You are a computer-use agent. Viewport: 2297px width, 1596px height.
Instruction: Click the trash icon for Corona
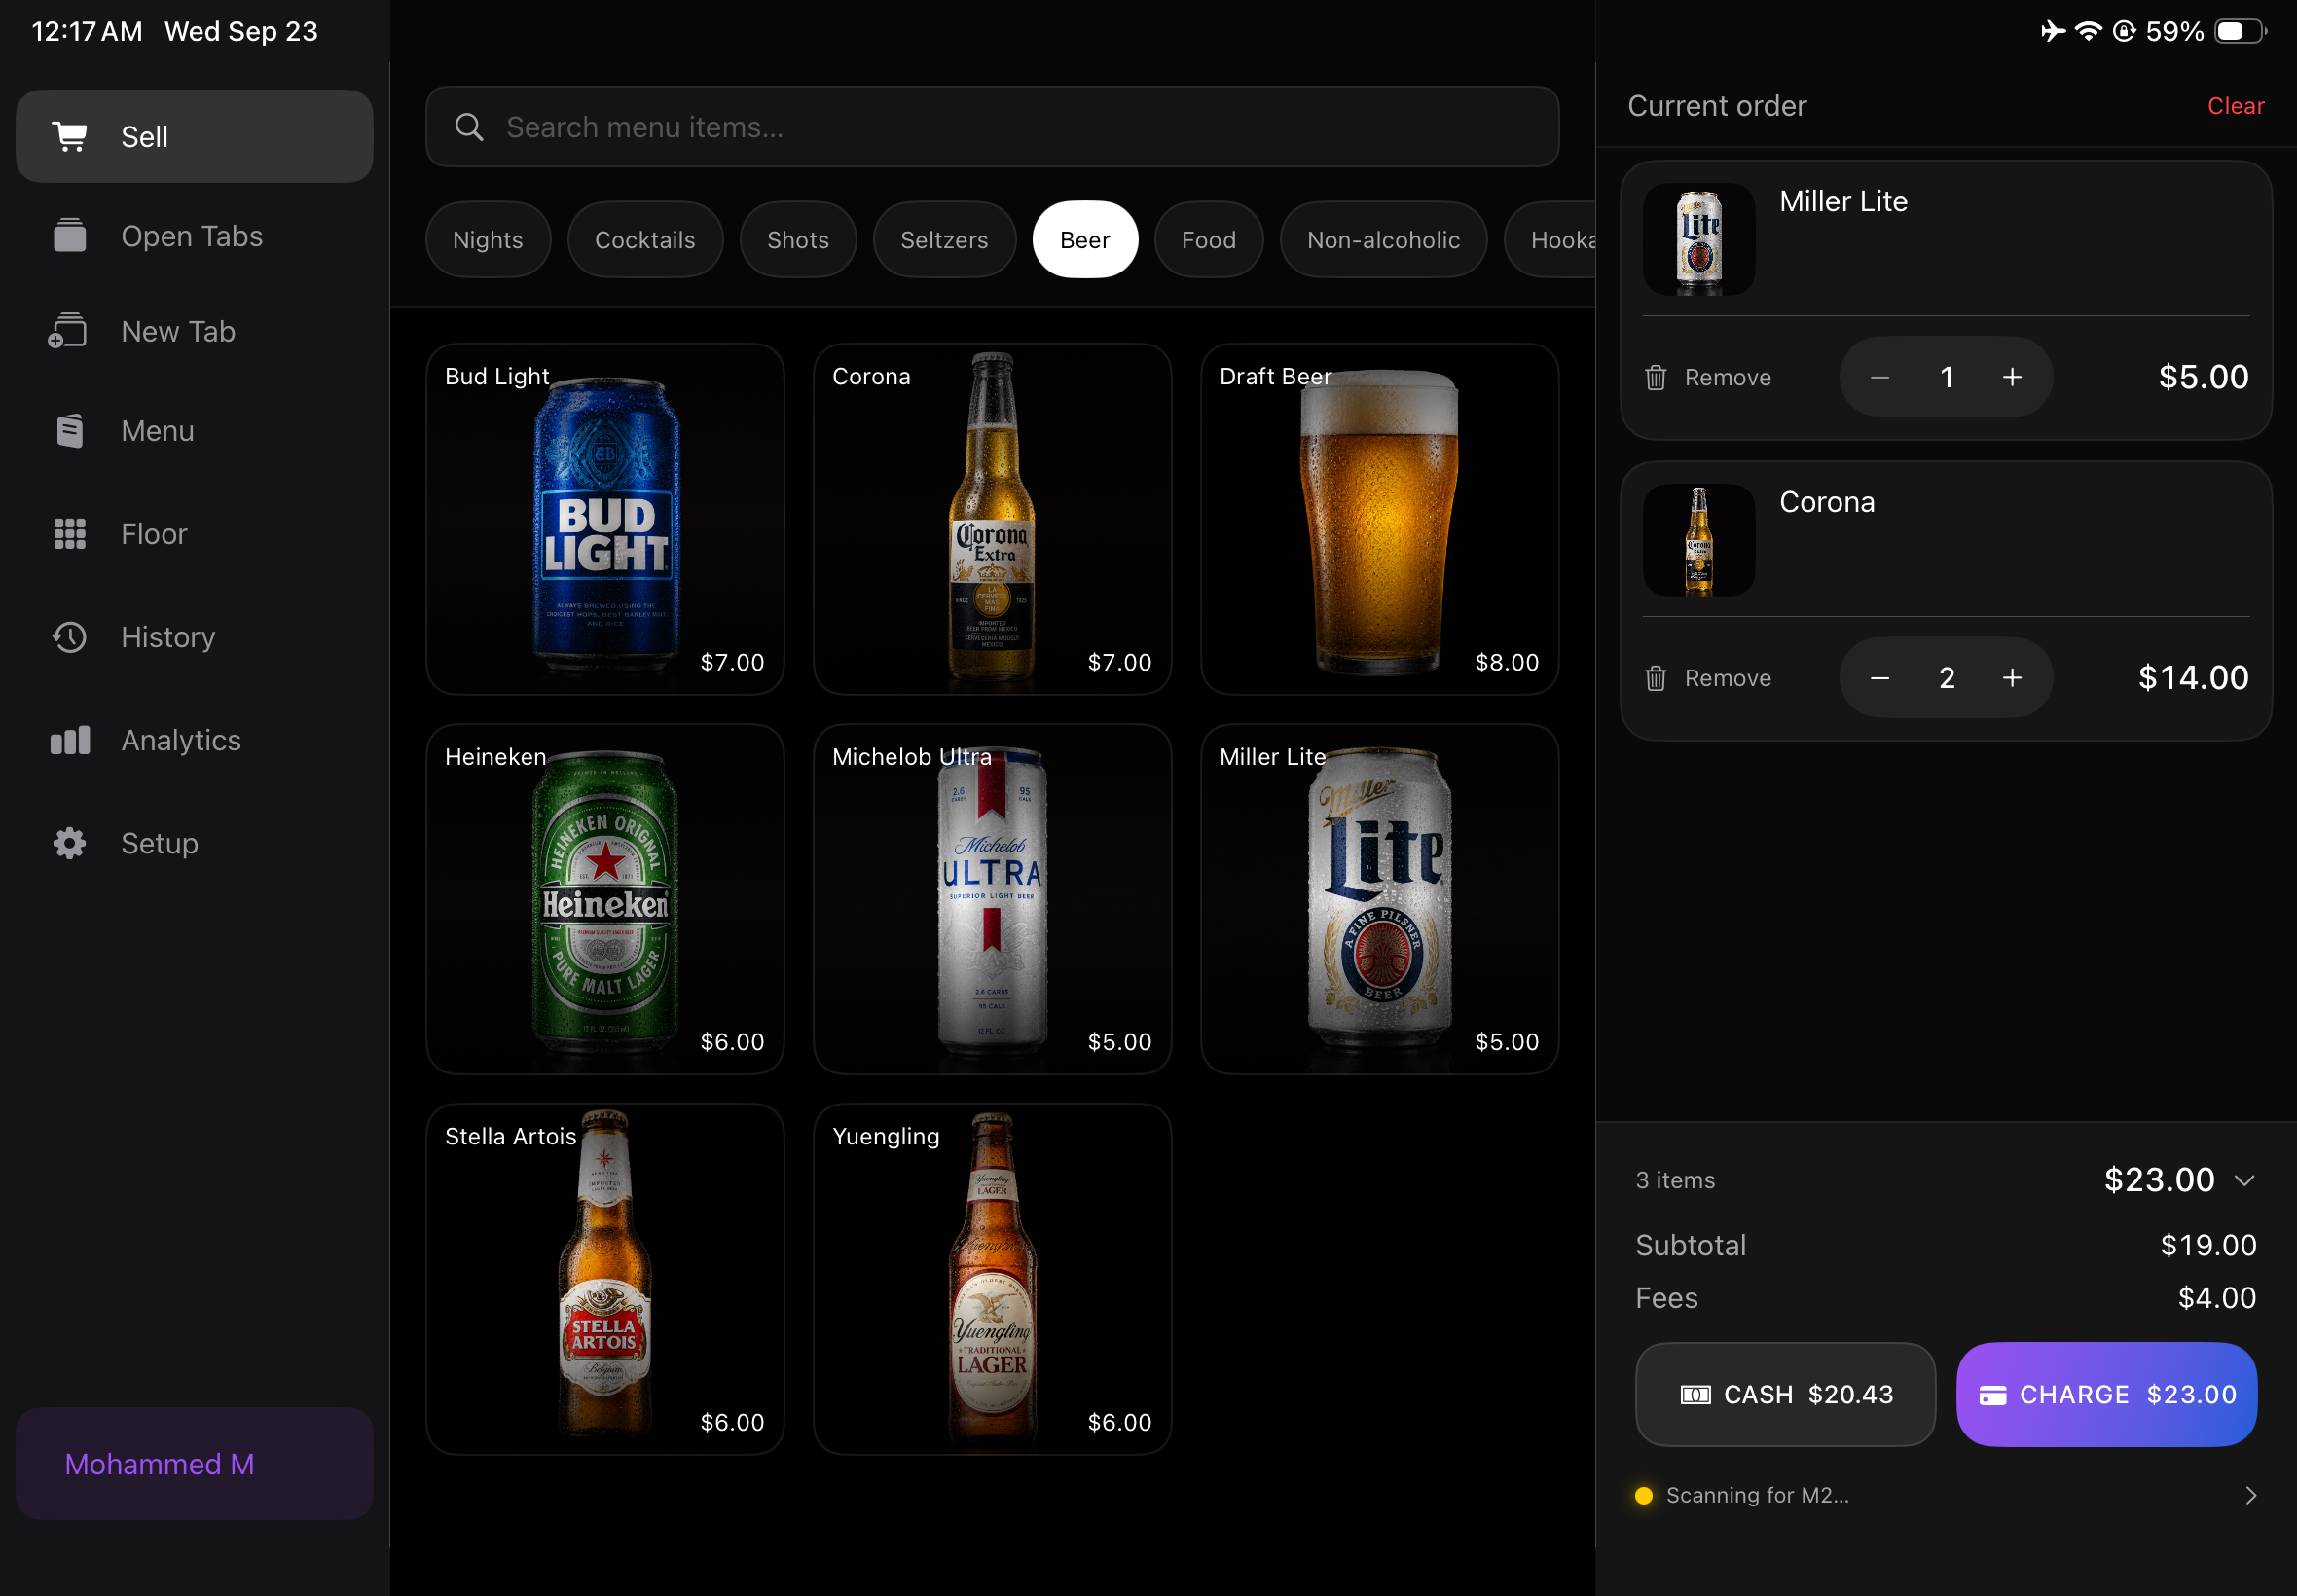point(1656,678)
